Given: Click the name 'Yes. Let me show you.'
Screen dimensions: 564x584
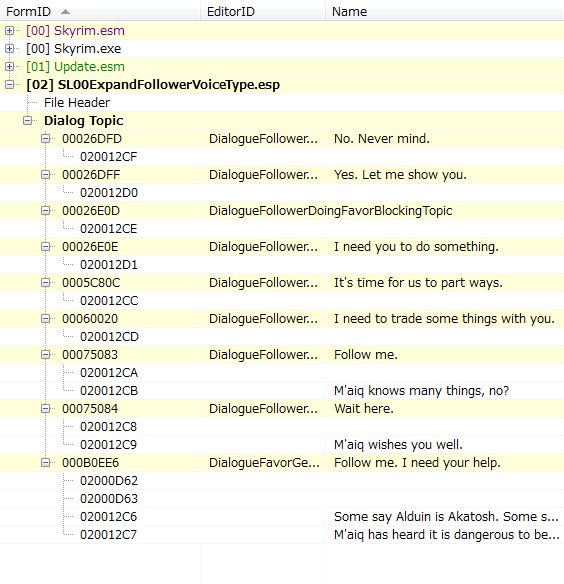Looking at the screenshot, I should pos(400,175).
